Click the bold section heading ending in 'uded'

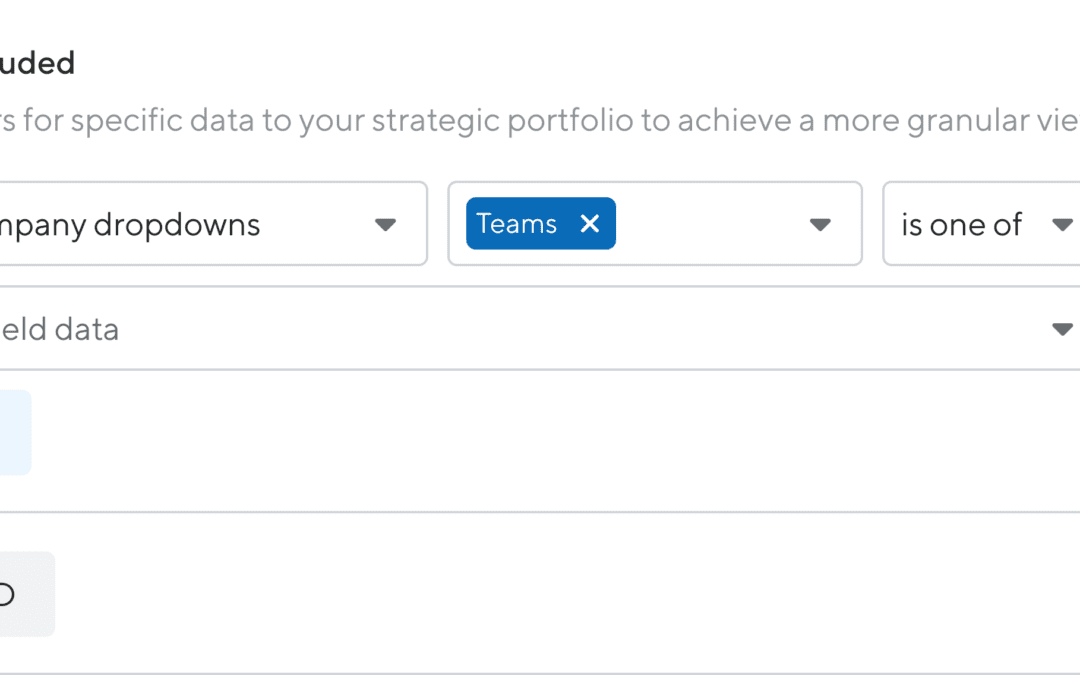[x=37, y=64]
